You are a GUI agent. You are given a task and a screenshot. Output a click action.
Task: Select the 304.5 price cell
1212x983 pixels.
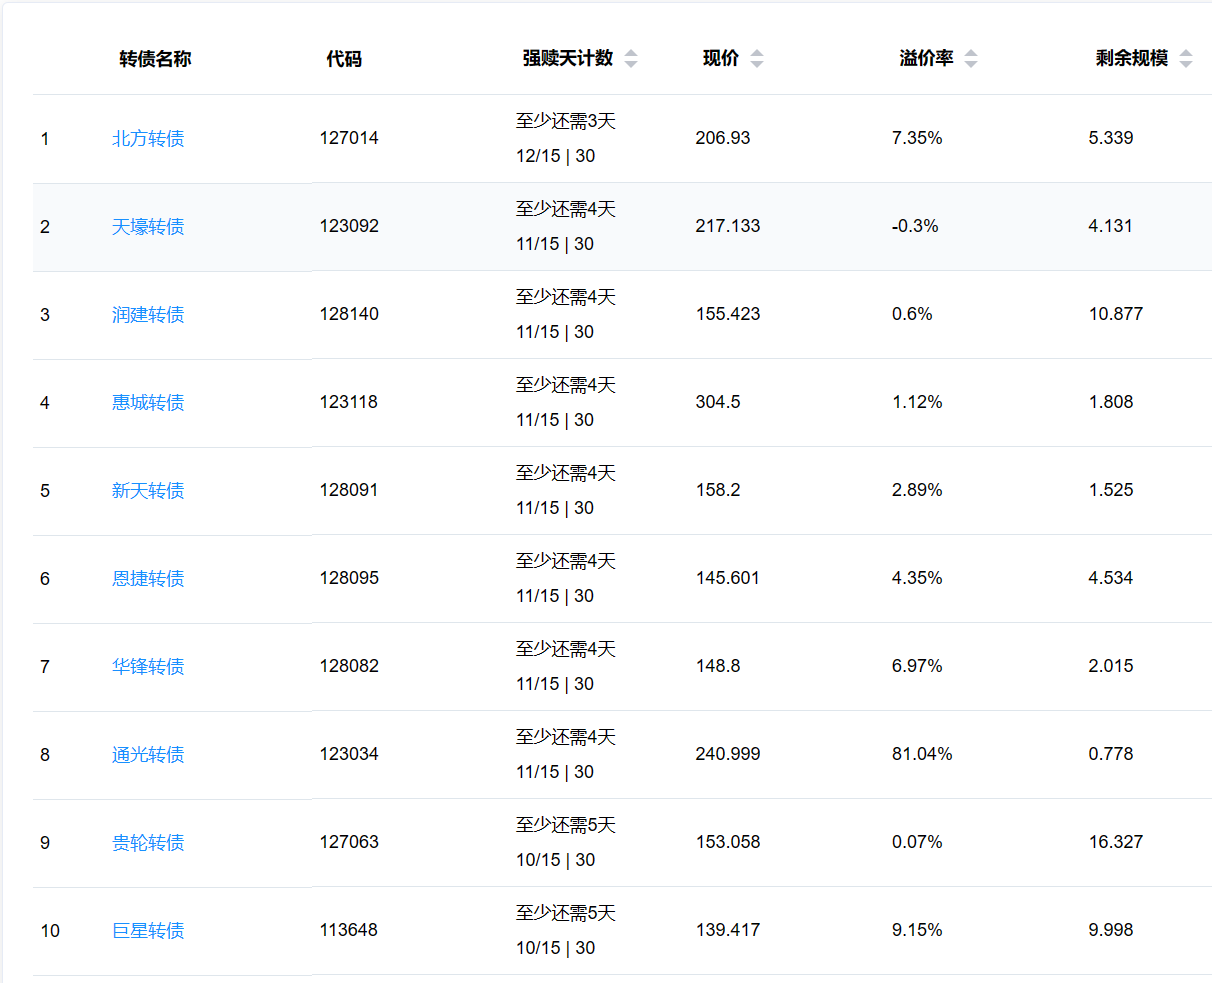pos(718,402)
